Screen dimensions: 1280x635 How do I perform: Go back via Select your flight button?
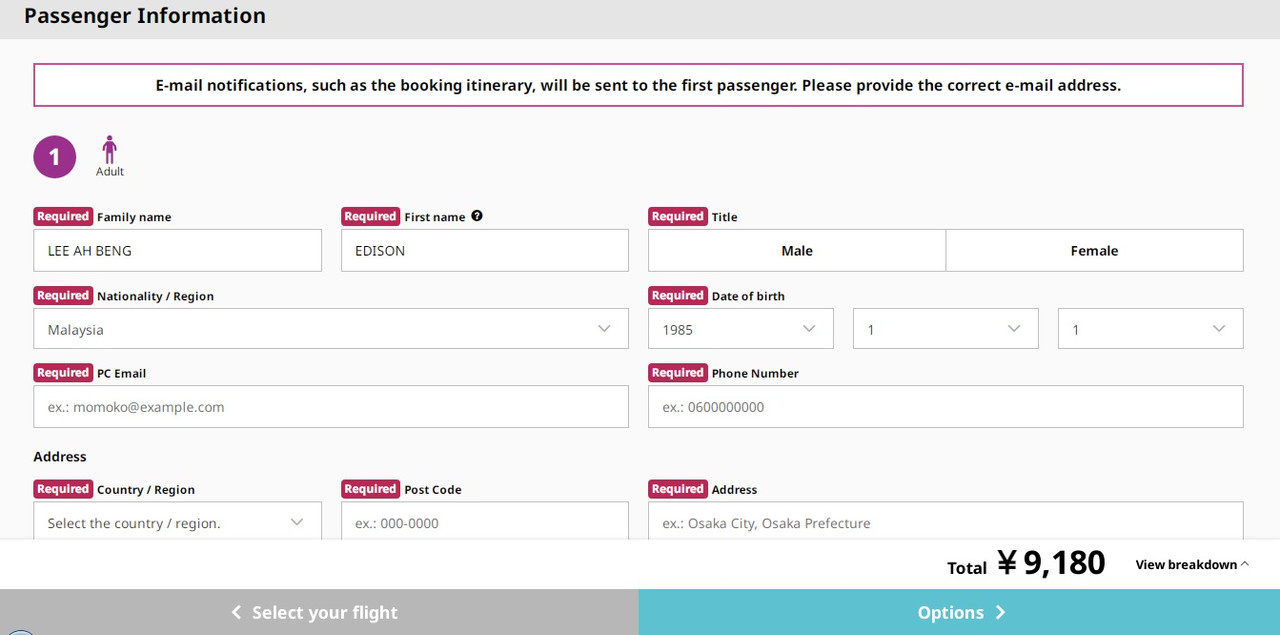click(x=319, y=612)
